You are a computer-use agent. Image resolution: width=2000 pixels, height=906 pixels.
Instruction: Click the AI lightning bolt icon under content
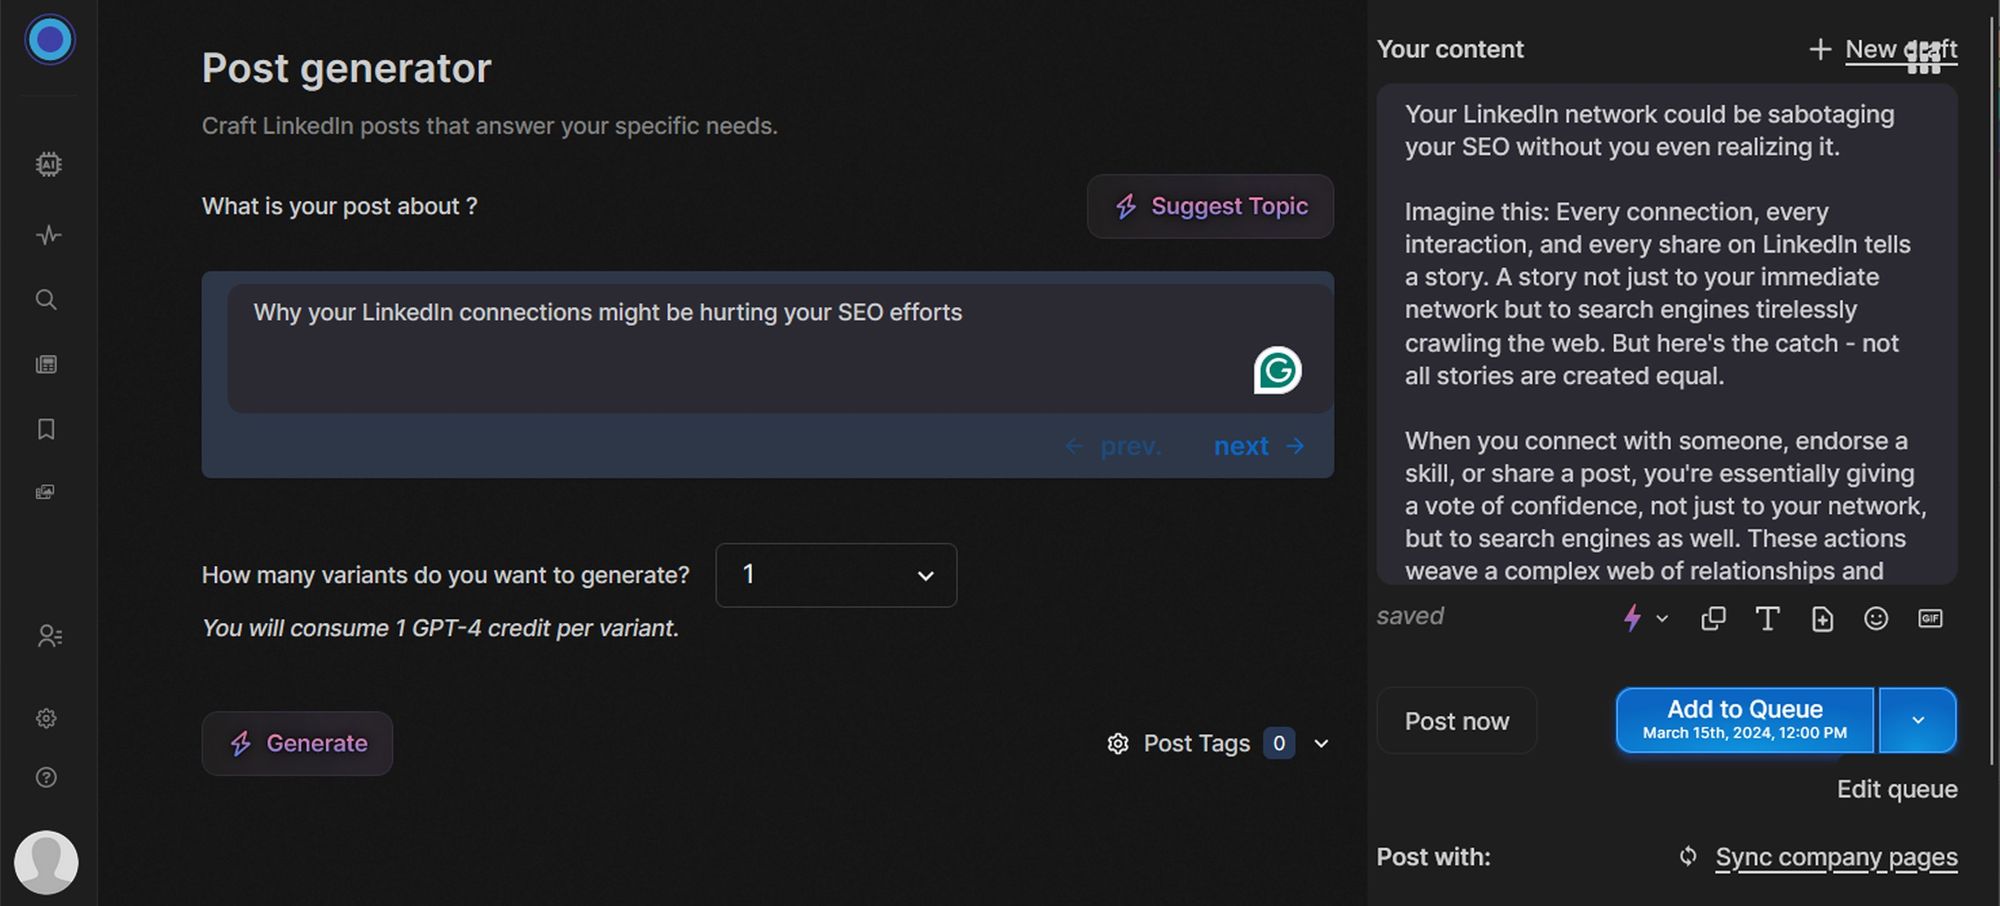coord(1632,618)
